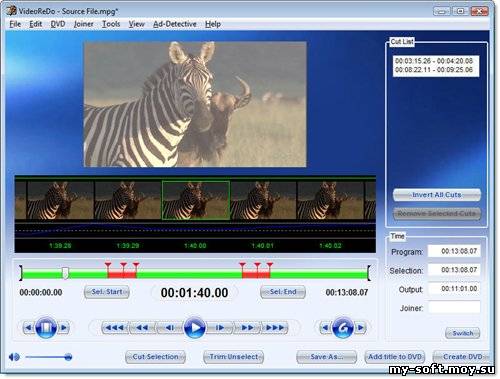Screen dimensions: 500x379
Task: Click the Trim Unselect button
Action: [x=233, y=357]
